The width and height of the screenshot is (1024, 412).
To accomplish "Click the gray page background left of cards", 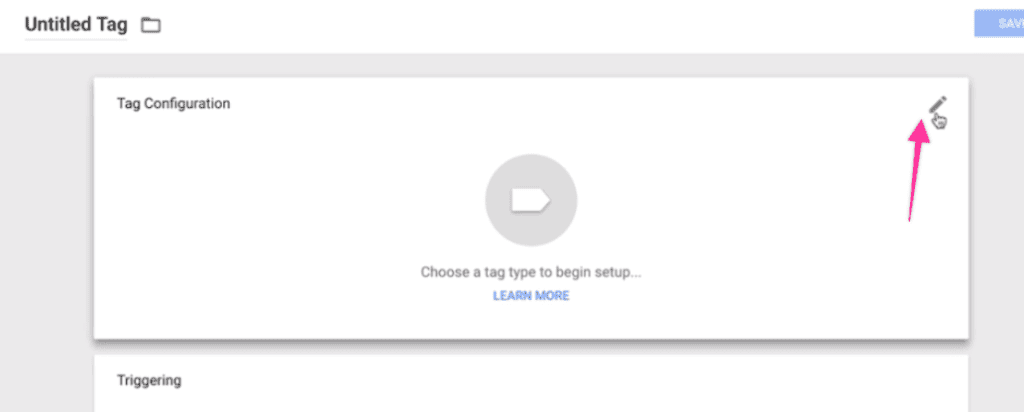I will click(x=46, y=229).
